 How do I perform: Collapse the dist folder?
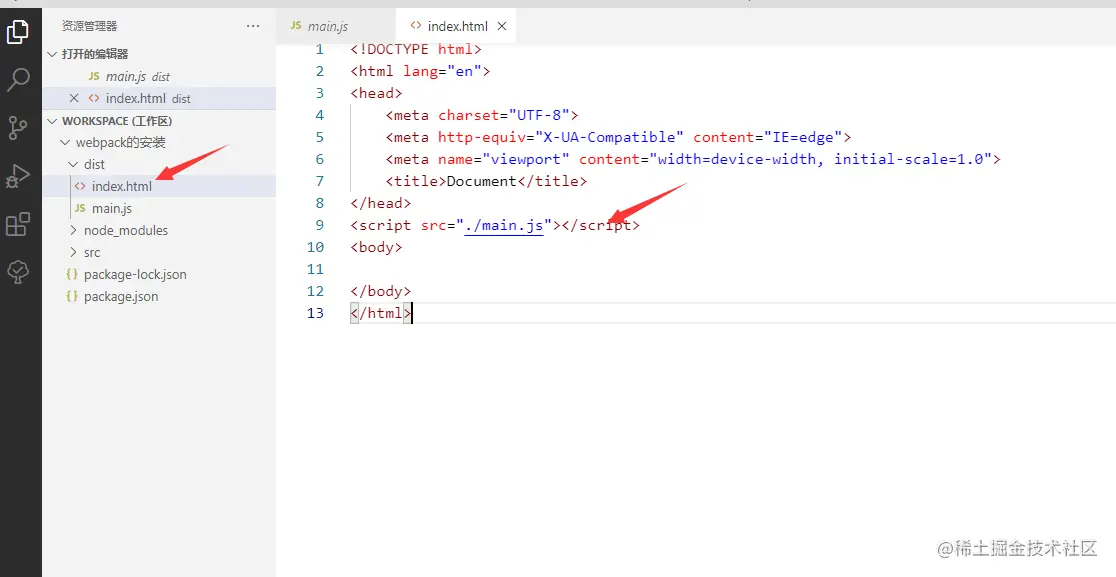click(x=73, y=164)
